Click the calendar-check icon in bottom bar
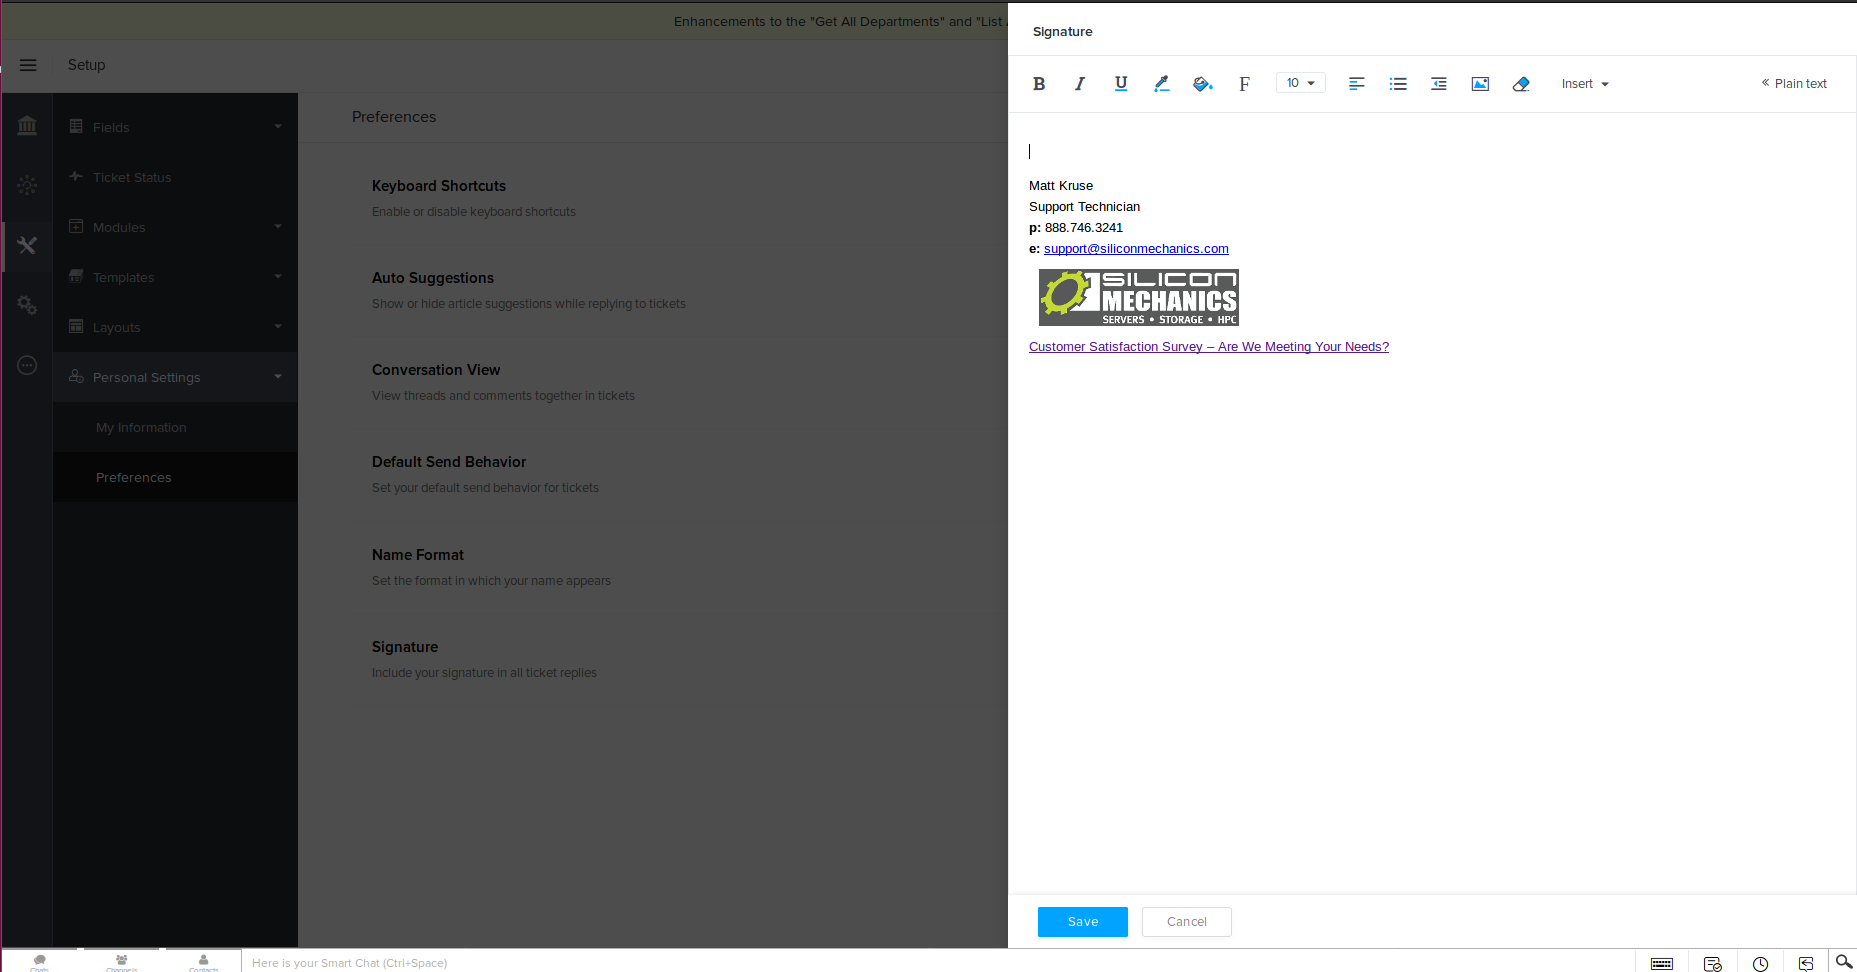The width and height of the screenshot is (1857, 972). coord(1712,963)
